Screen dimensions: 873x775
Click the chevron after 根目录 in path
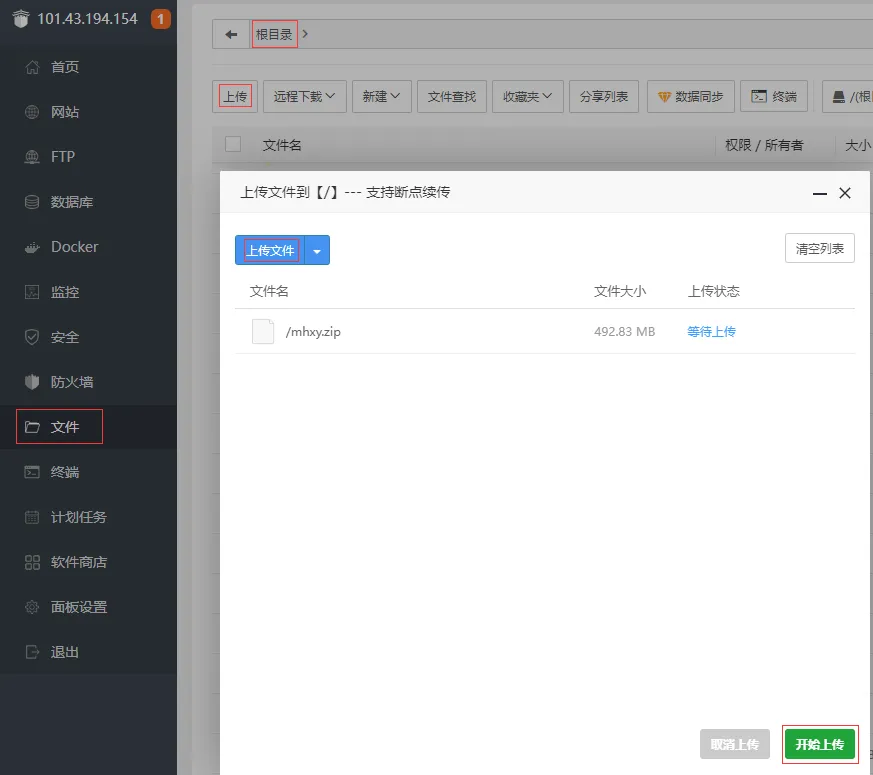[305, 34]
